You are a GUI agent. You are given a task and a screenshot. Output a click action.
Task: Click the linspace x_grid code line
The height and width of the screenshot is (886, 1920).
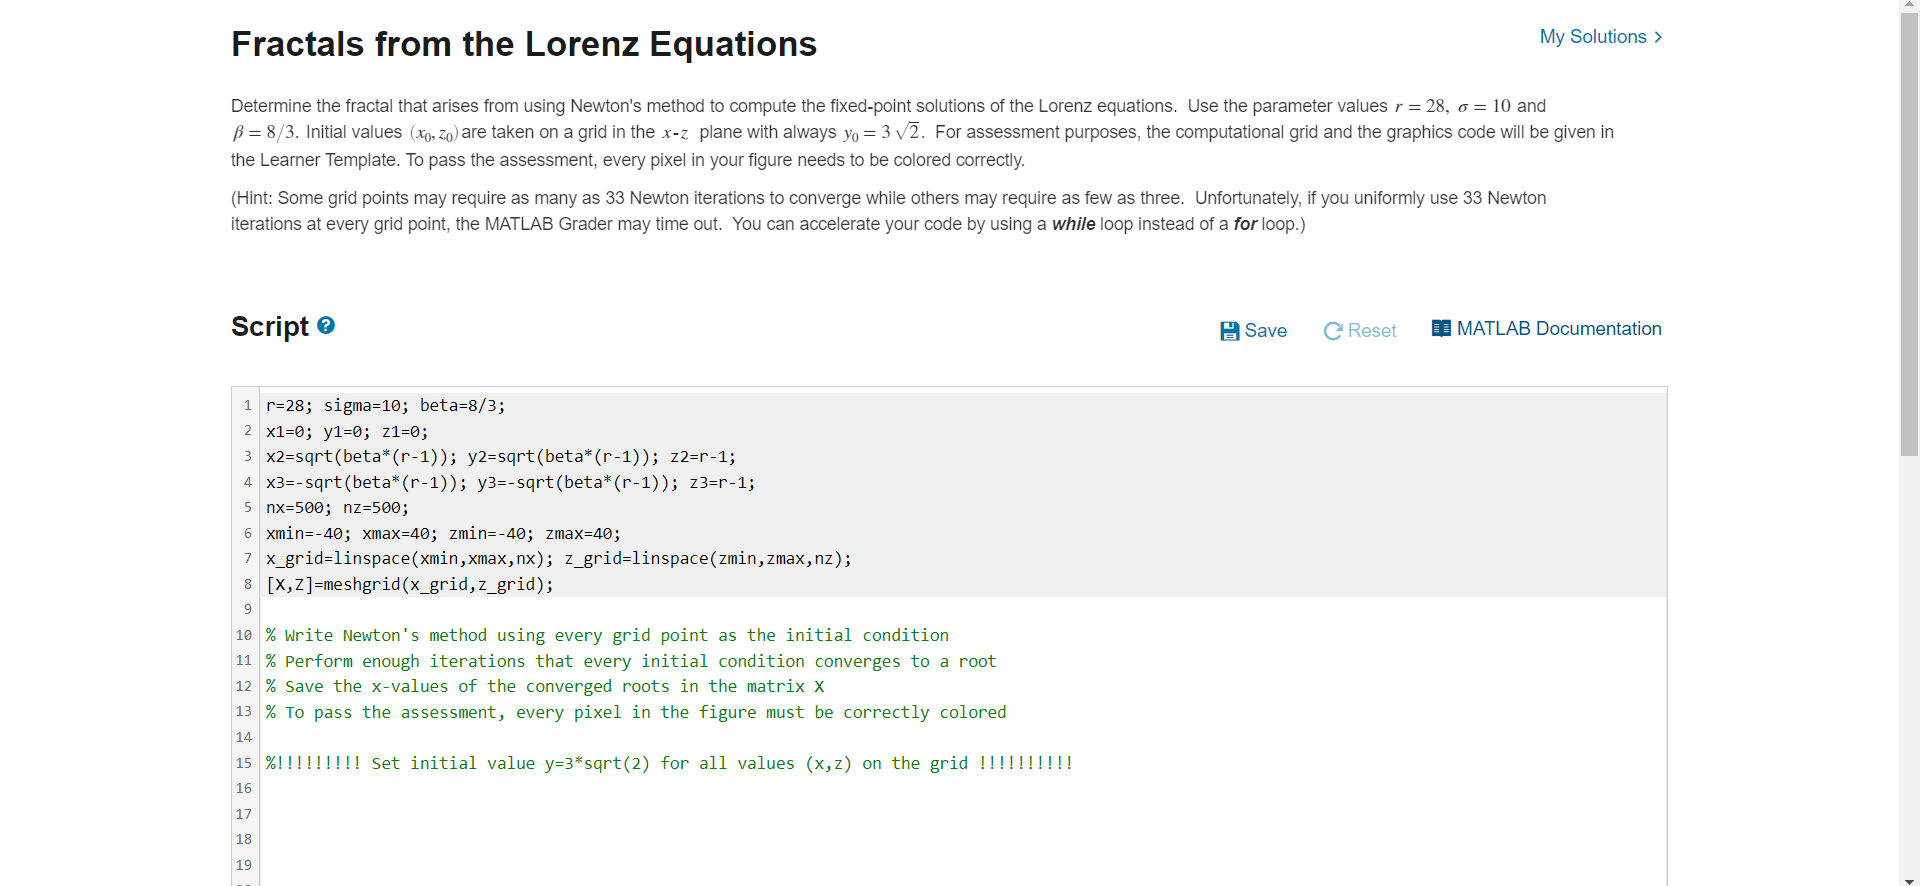pos(558,559)
